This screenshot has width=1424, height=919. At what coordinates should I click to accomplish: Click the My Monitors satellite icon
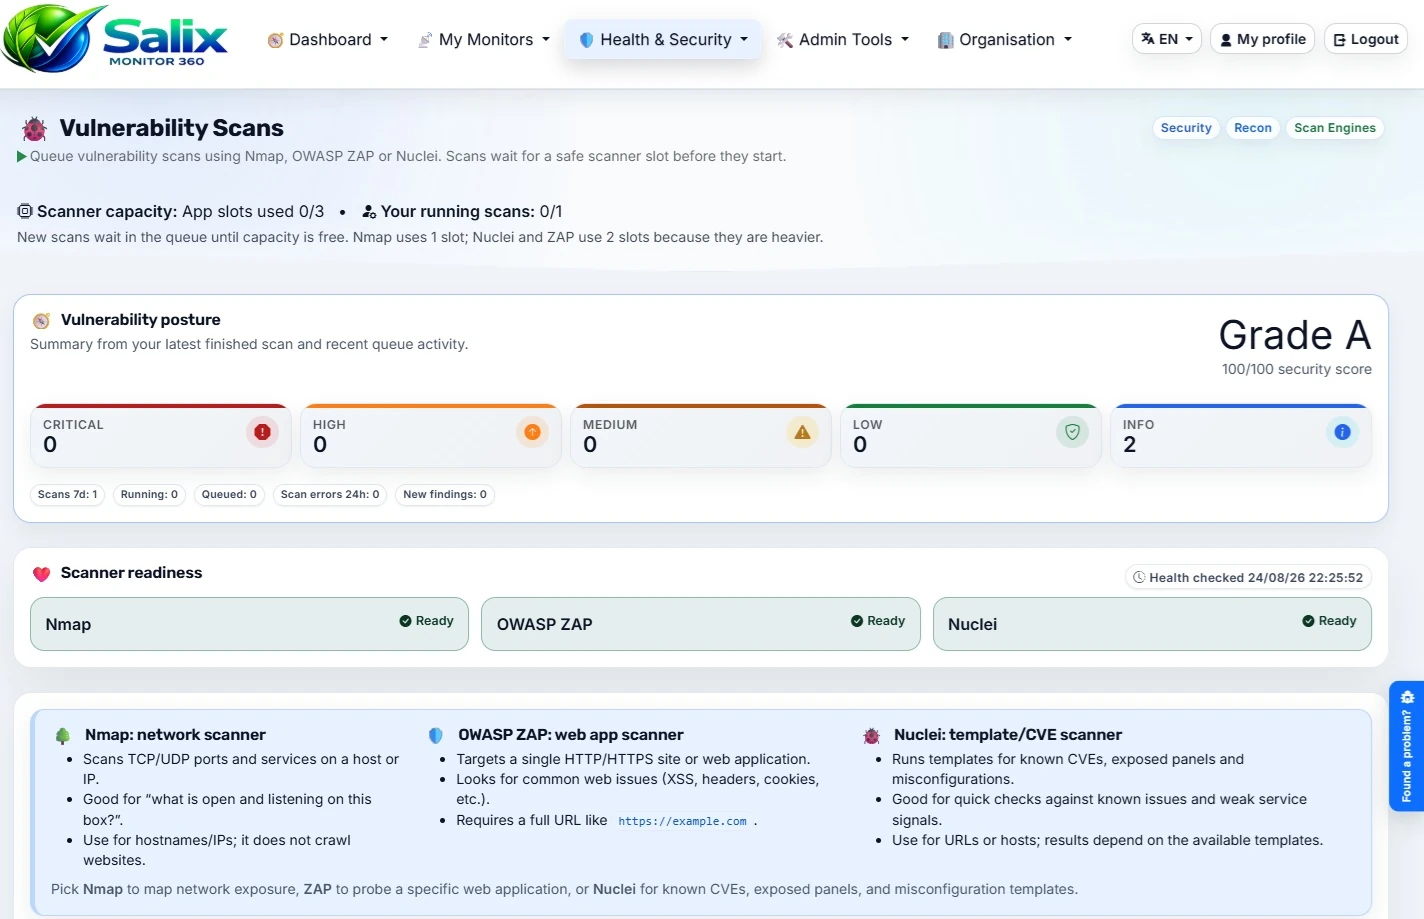pos(425,40)
